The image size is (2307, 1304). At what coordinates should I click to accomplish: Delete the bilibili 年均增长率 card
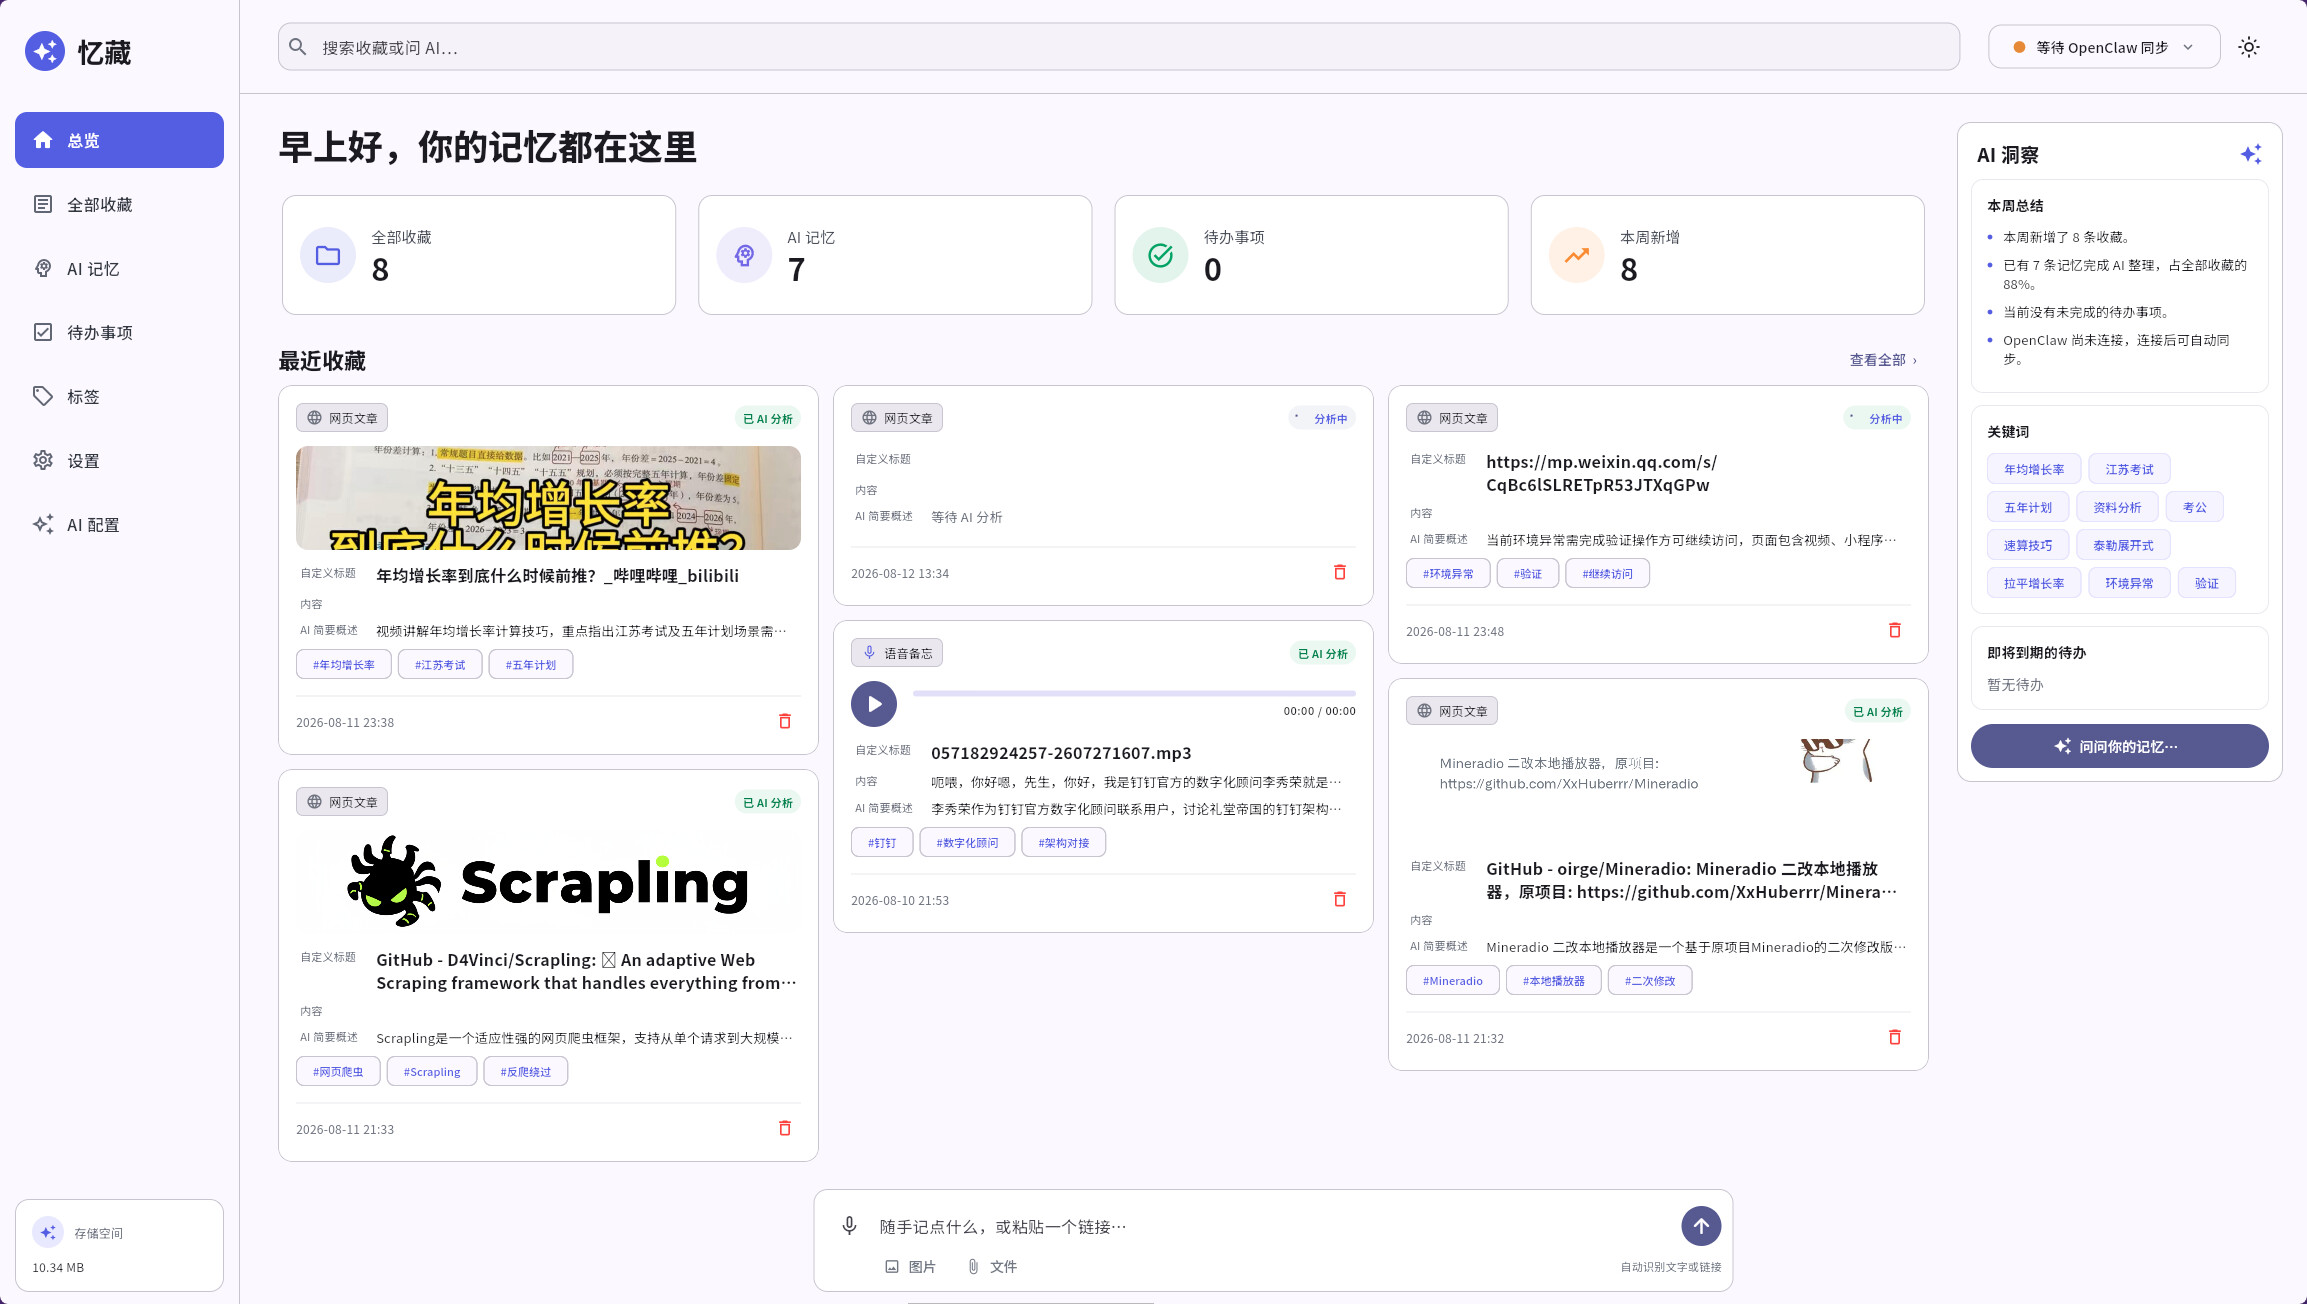pyautogui.click(x=785, y=721)
